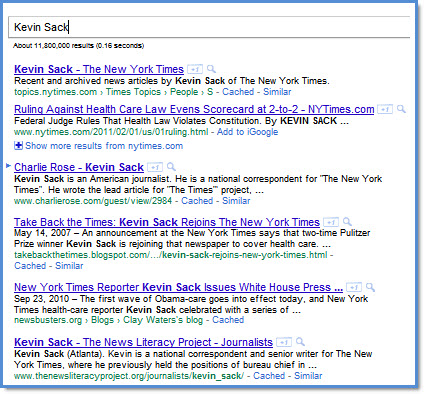
Task: Open Kevin Sack - The News Literacy Project link
Action: point(144,342)
